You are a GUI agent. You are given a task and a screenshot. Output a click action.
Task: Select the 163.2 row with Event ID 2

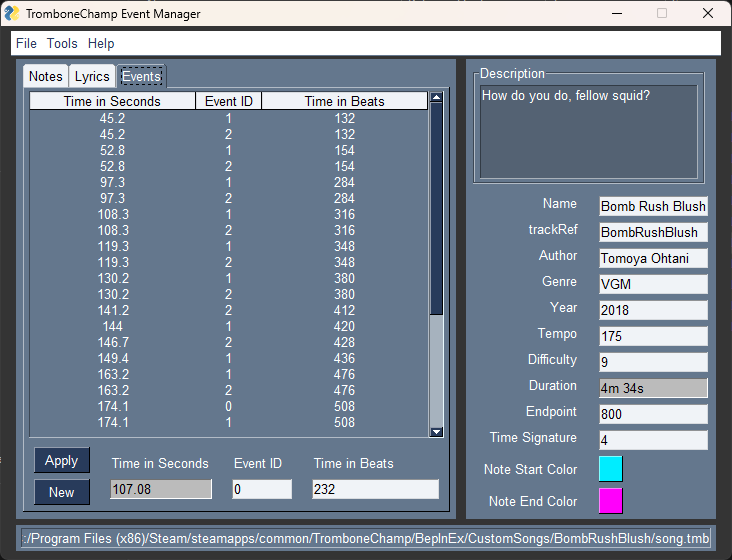tap(228, 390)
